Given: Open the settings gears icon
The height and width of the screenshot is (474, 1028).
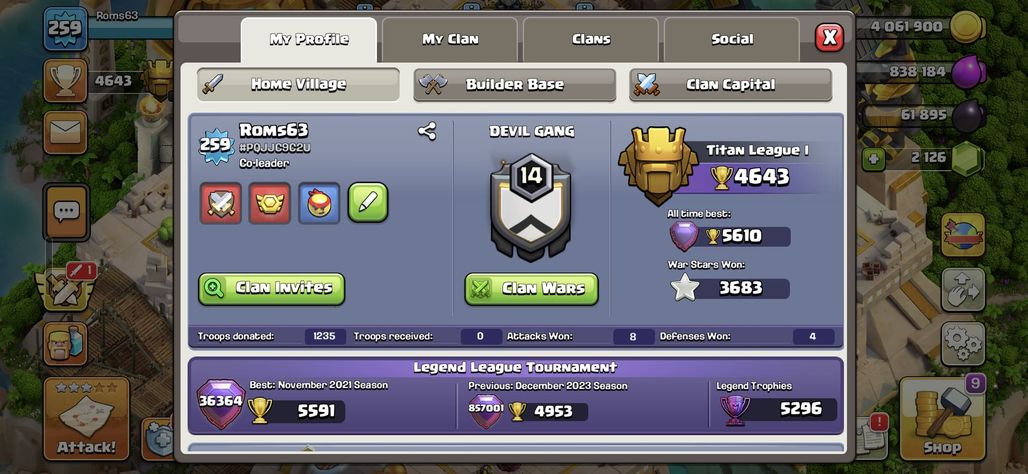Looking at the screenshot, I should click(x=963, y=344).
